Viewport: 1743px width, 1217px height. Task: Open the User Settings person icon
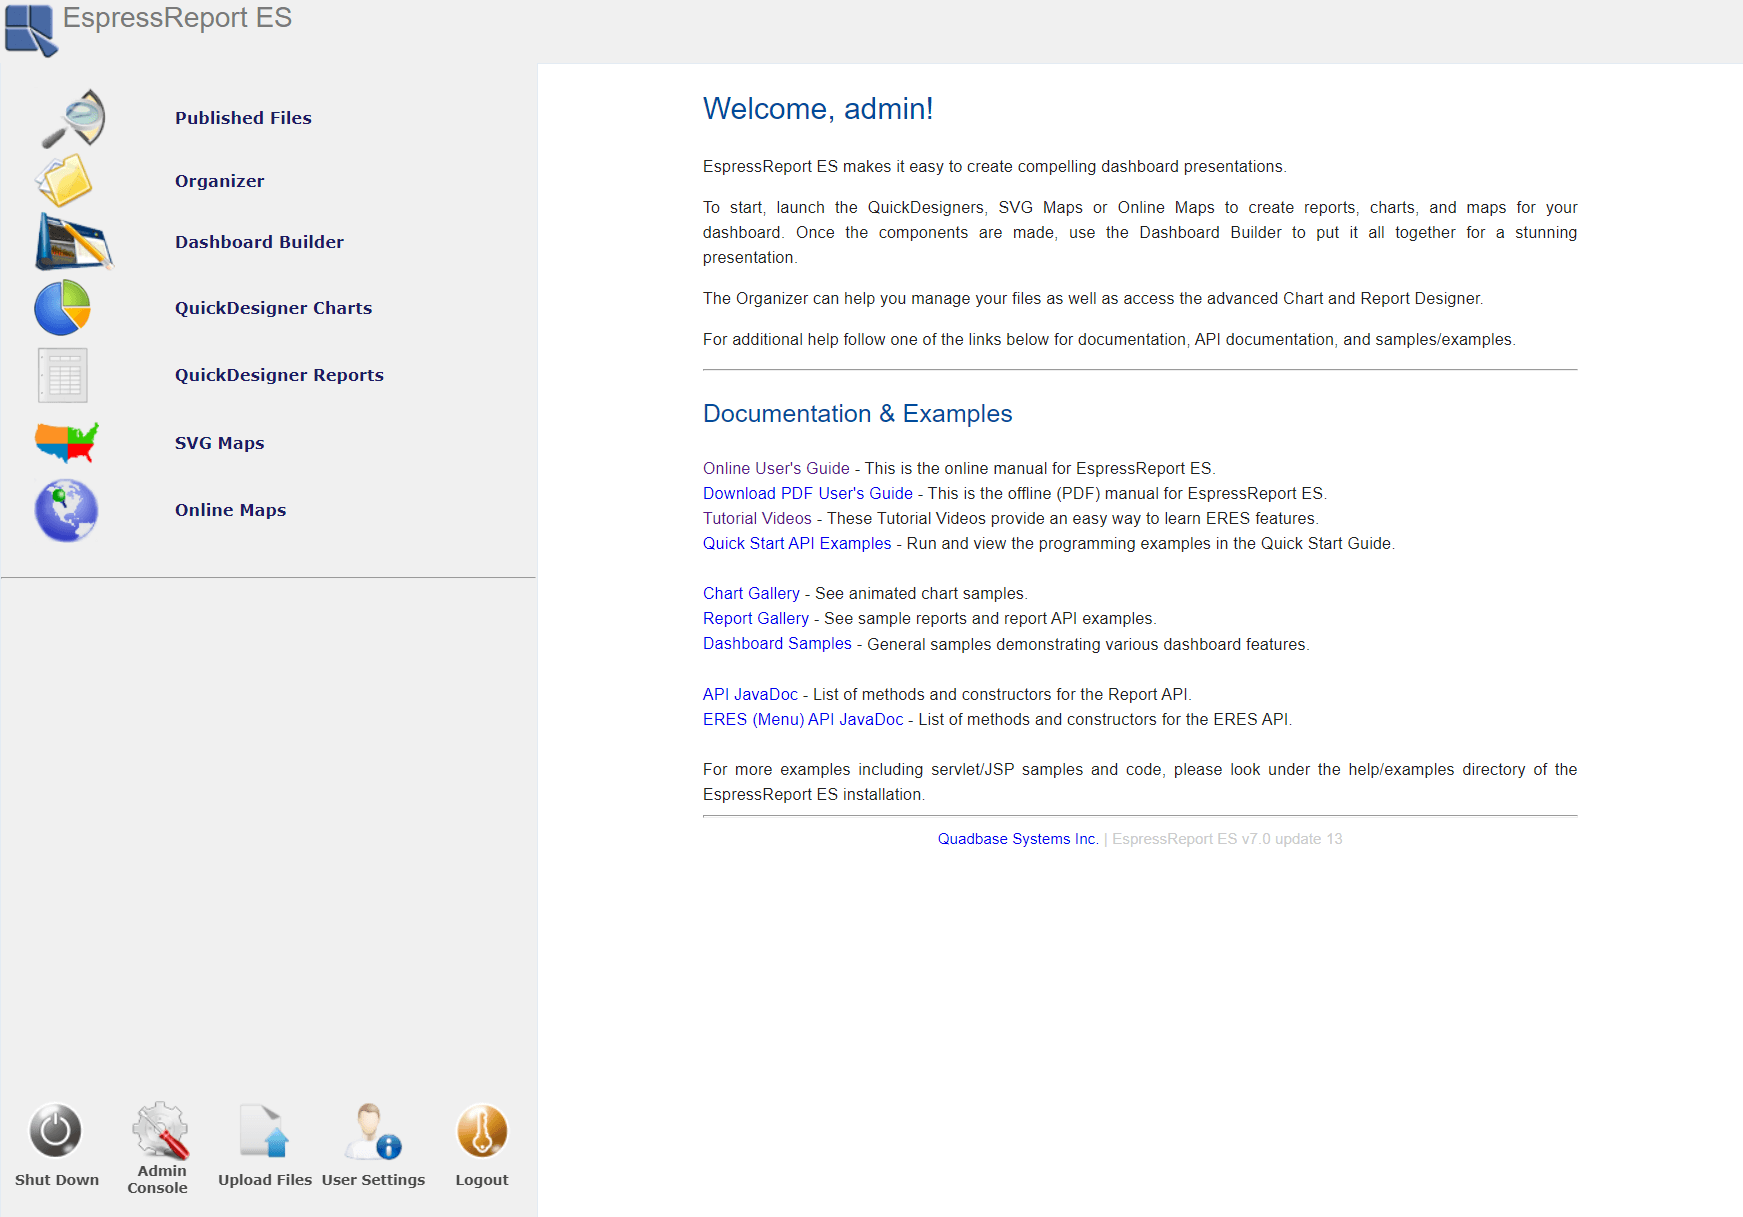(x=373, y=1131)
